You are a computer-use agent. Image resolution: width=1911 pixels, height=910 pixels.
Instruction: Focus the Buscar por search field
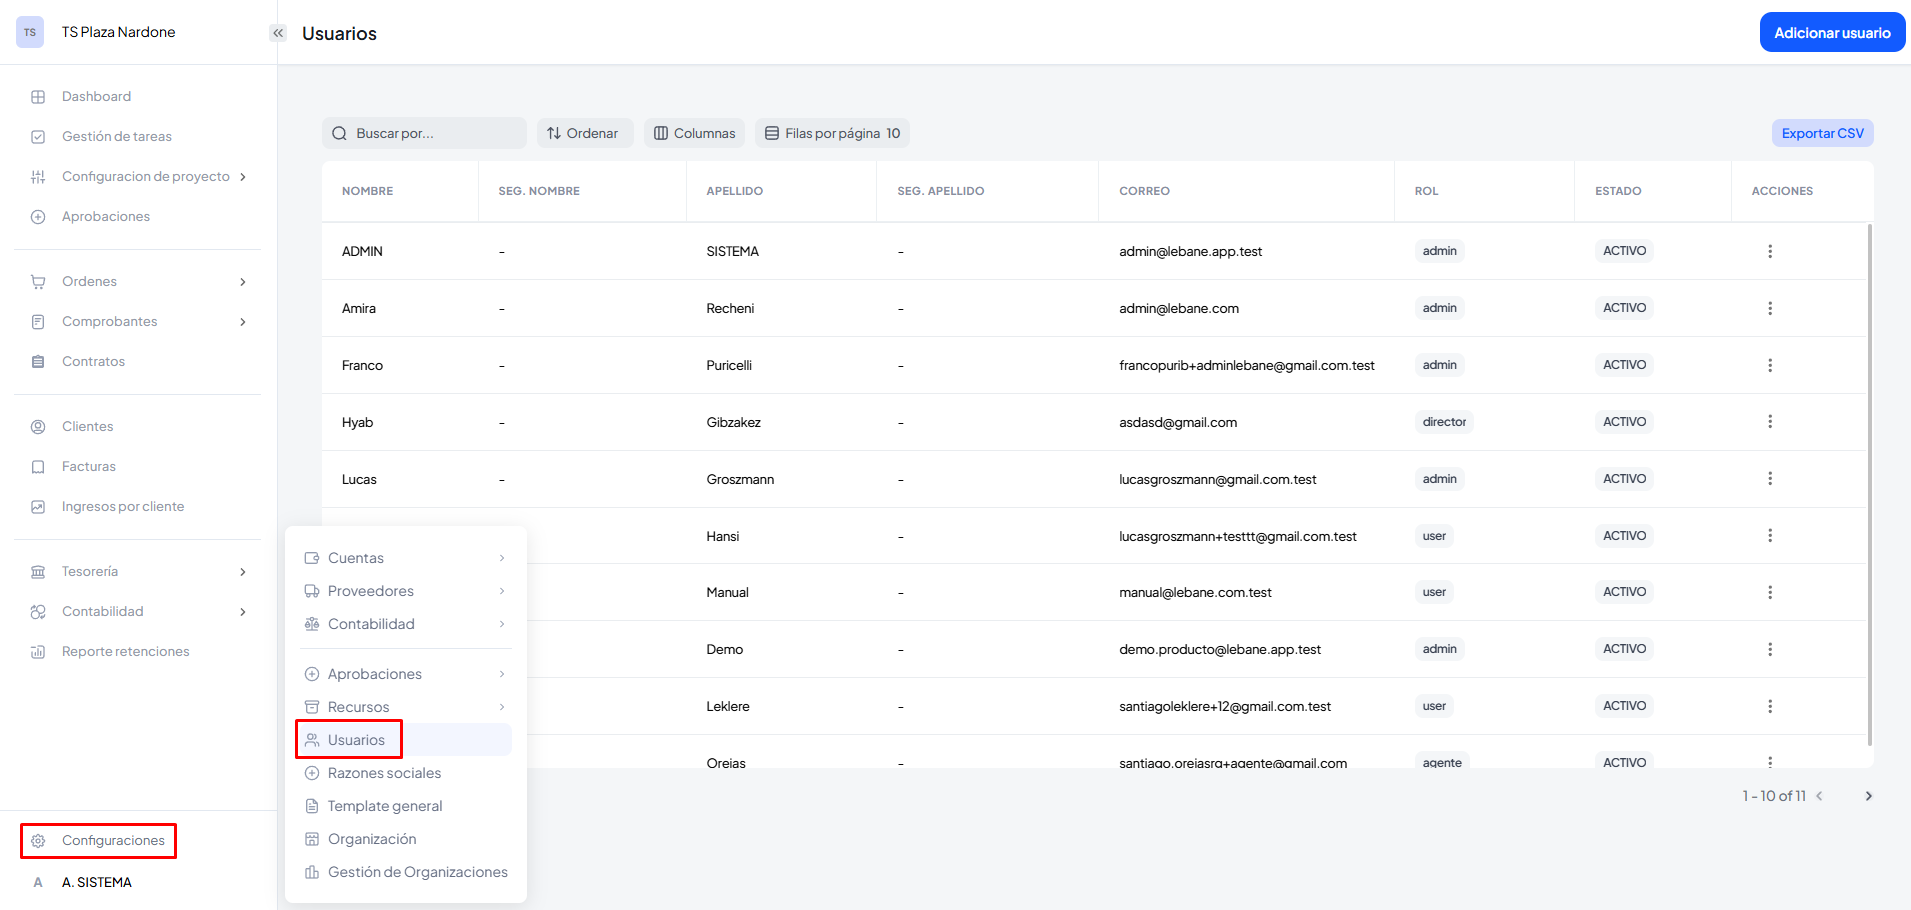(430, 133)
